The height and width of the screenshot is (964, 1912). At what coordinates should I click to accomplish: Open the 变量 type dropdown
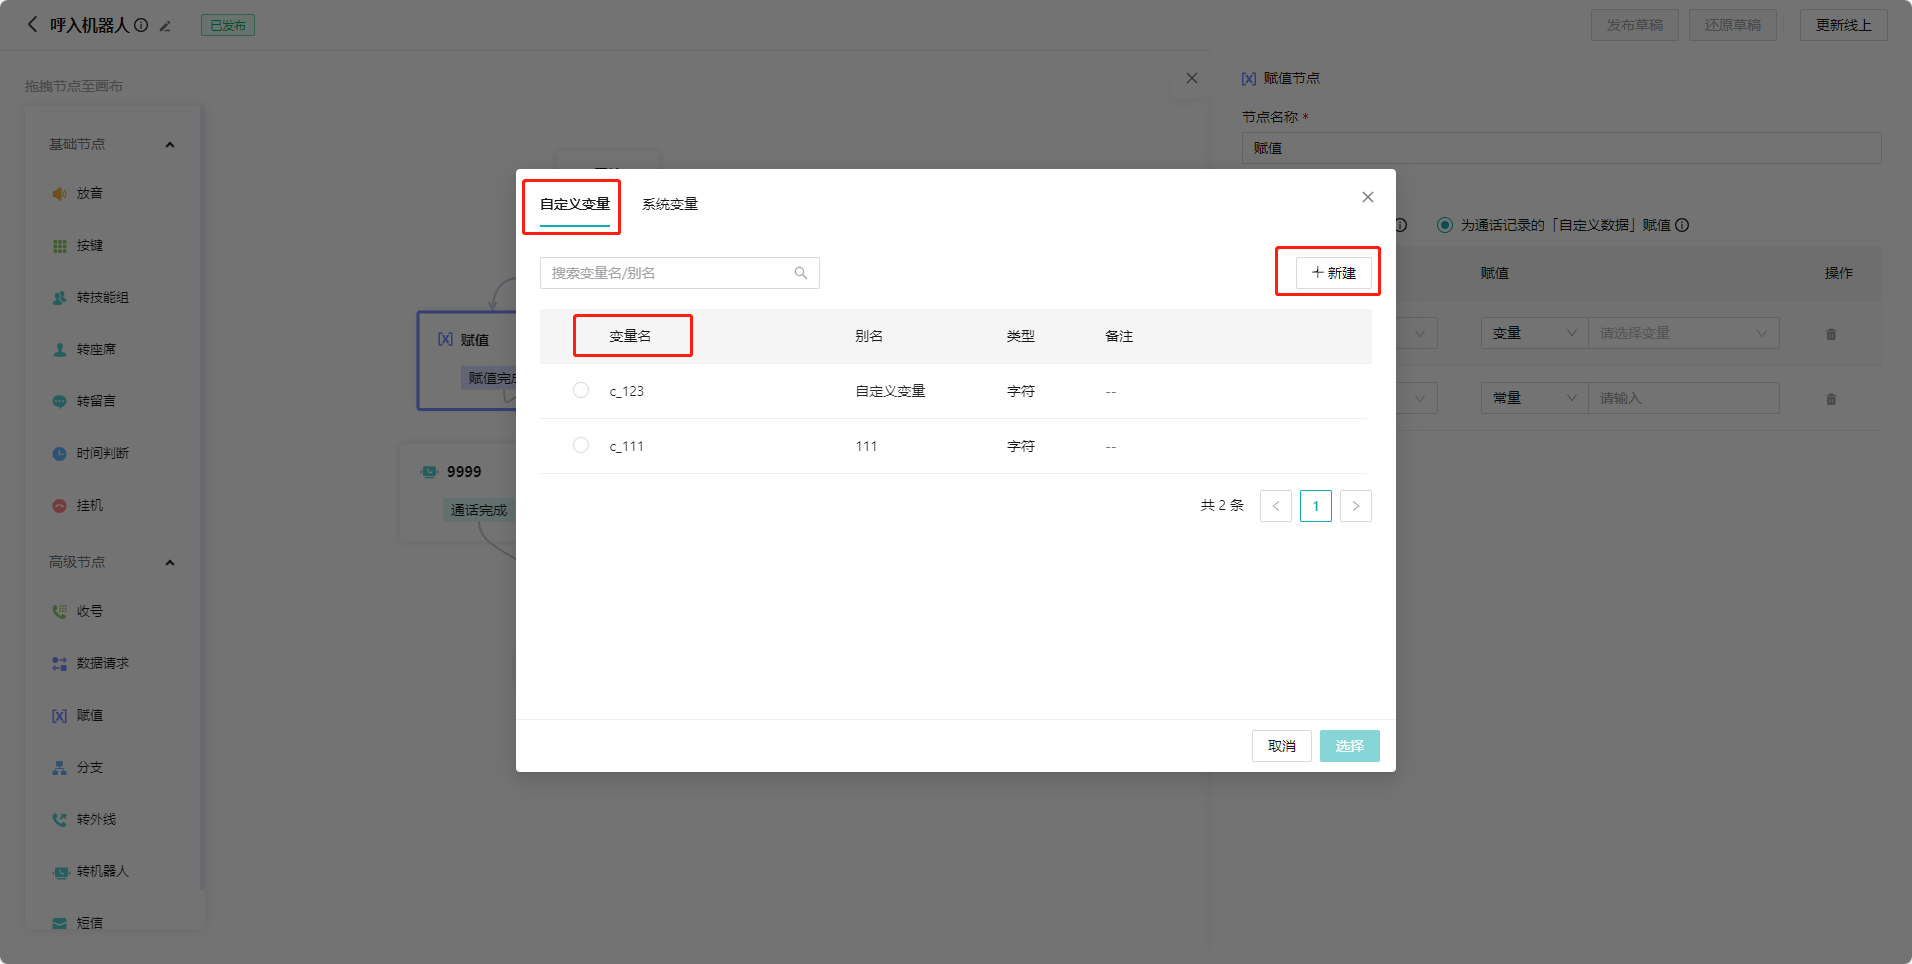tap(1534, 333)
